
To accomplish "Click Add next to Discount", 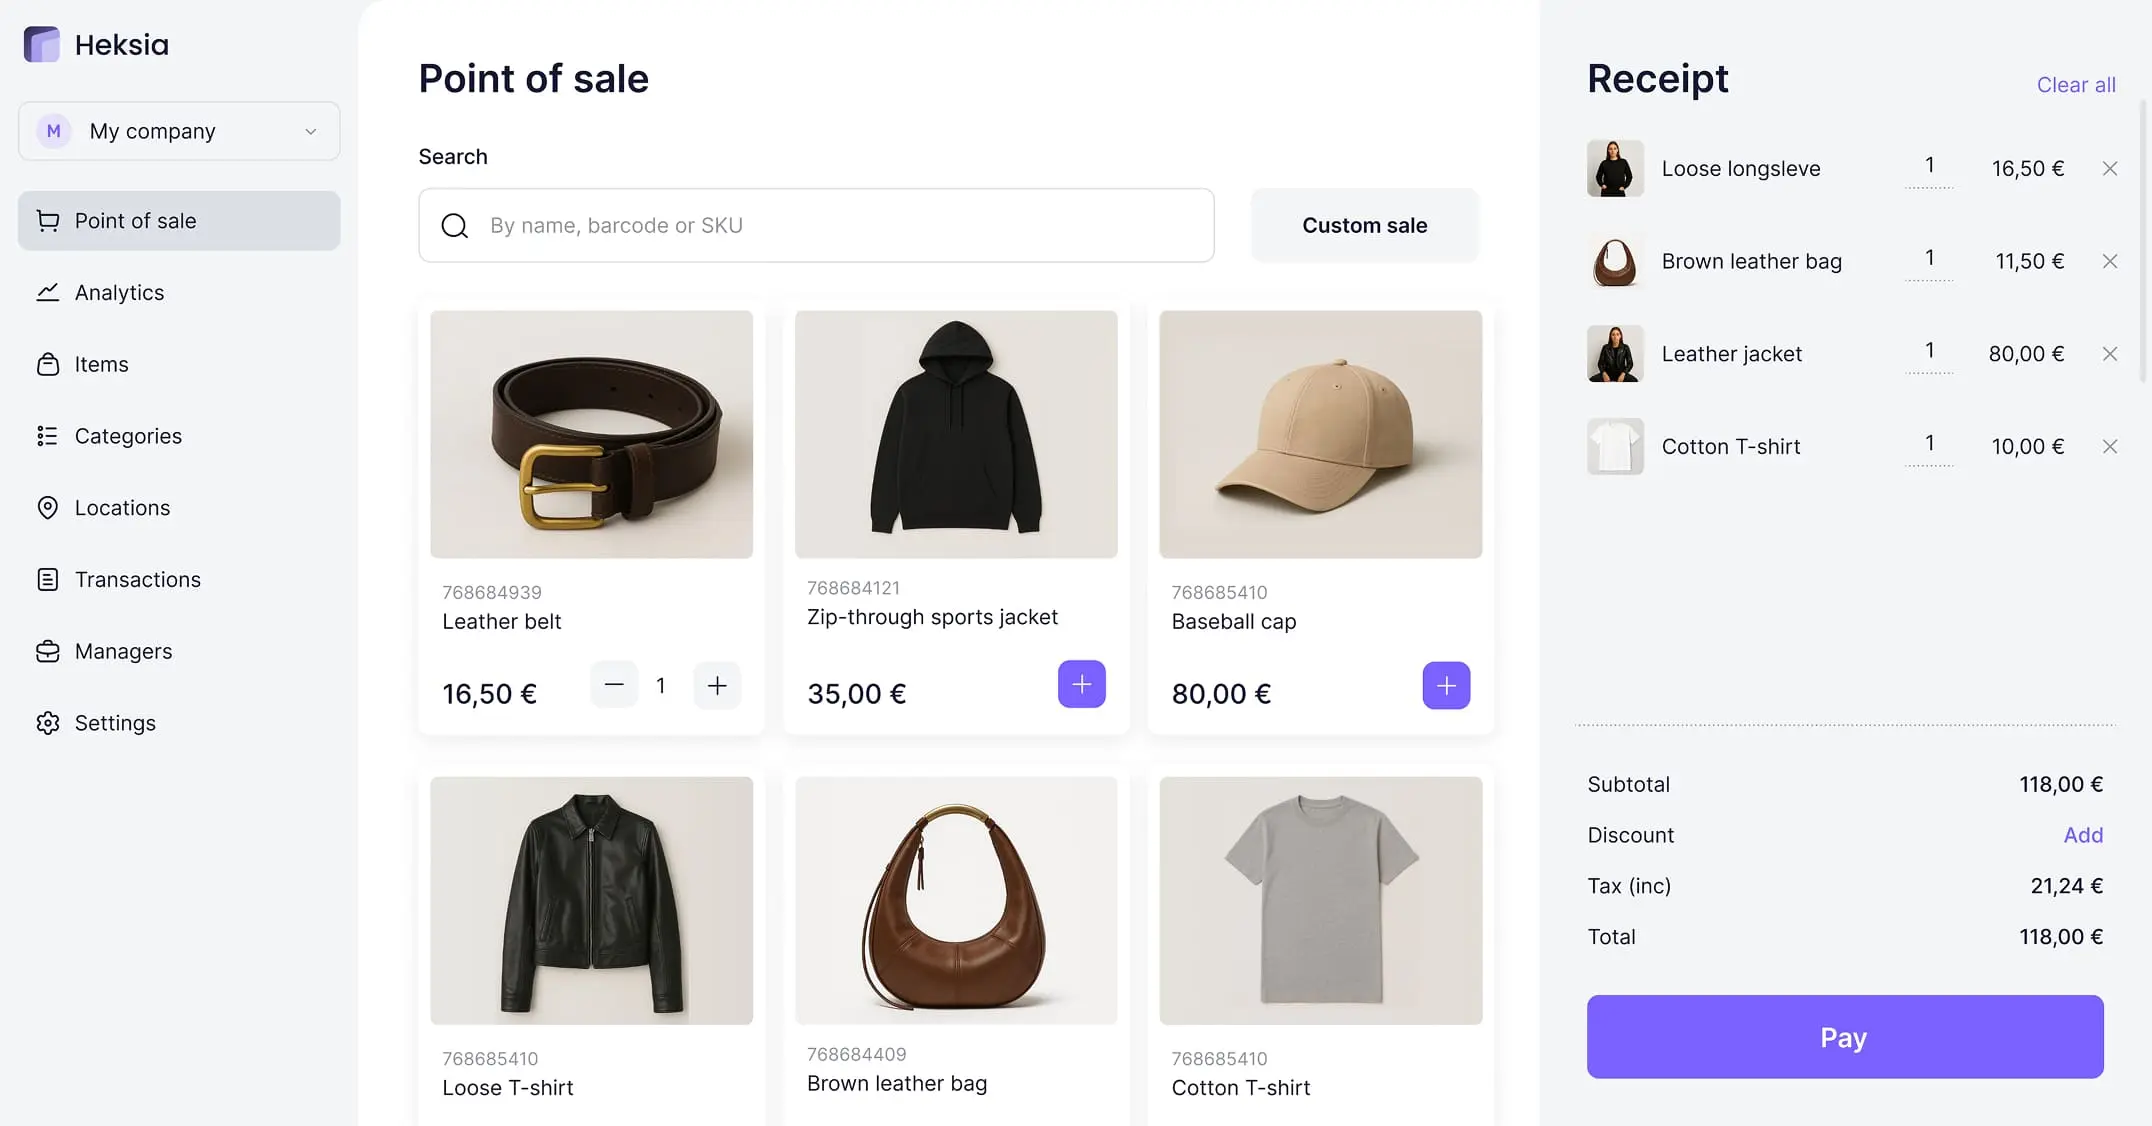I will [x=2083, y=835].
